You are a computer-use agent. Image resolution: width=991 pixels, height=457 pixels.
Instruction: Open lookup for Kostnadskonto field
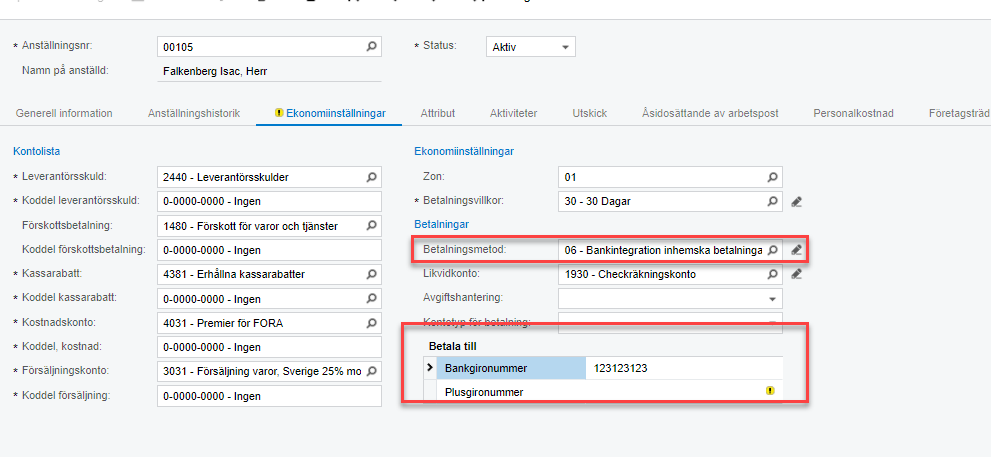[371, 323]
